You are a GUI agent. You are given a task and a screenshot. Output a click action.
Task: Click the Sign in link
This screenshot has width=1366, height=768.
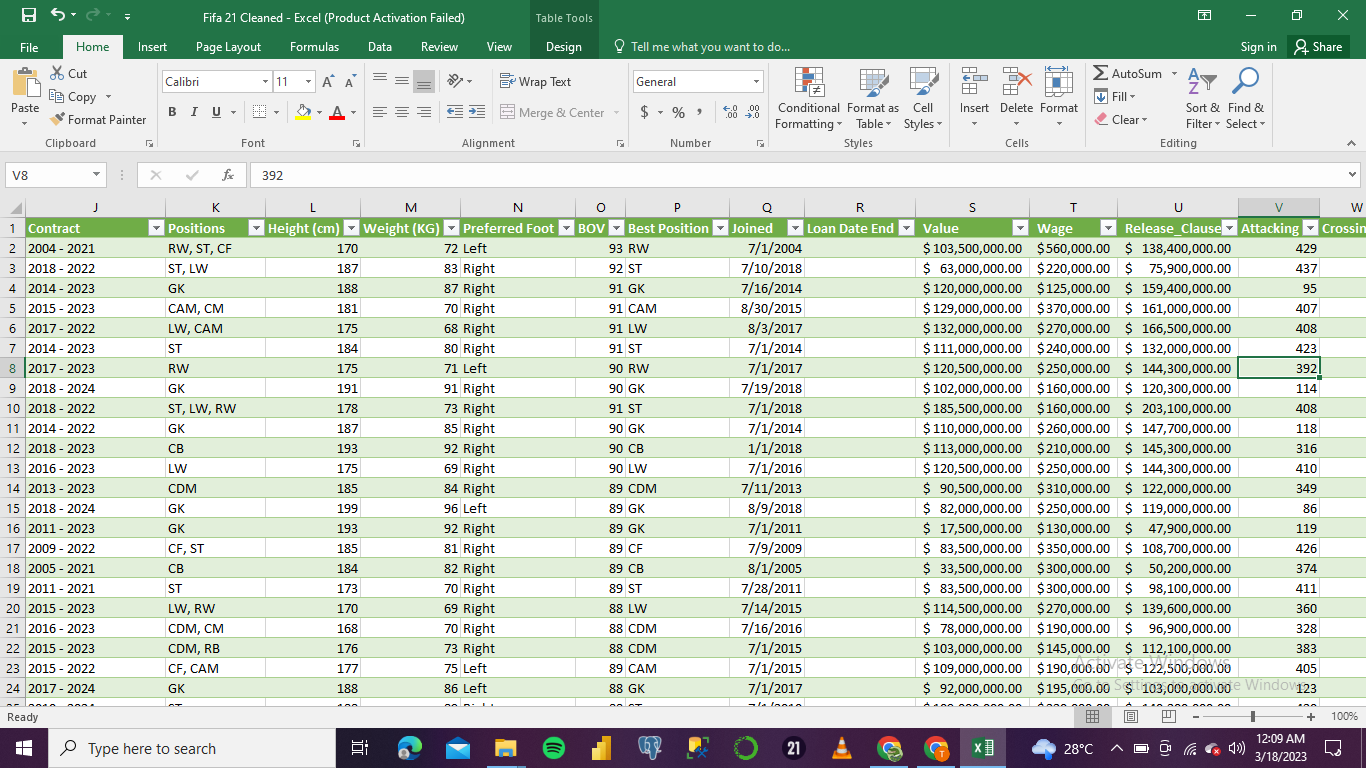[1258, 46]
